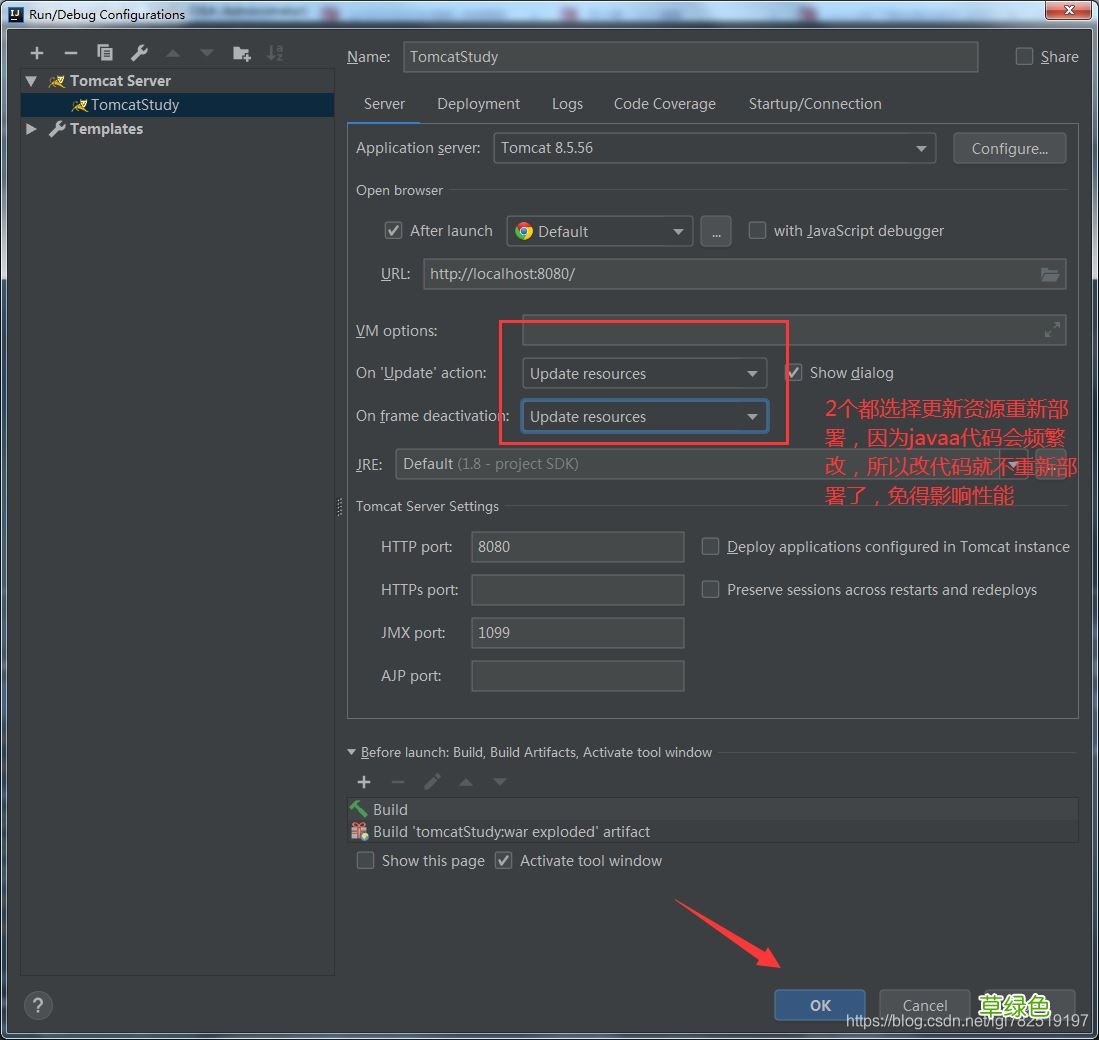Expand the Templates tree node
Image resolution: width=1099 pixels, height=1040 pixels.
pyautogui.click(x=32, y=129)
